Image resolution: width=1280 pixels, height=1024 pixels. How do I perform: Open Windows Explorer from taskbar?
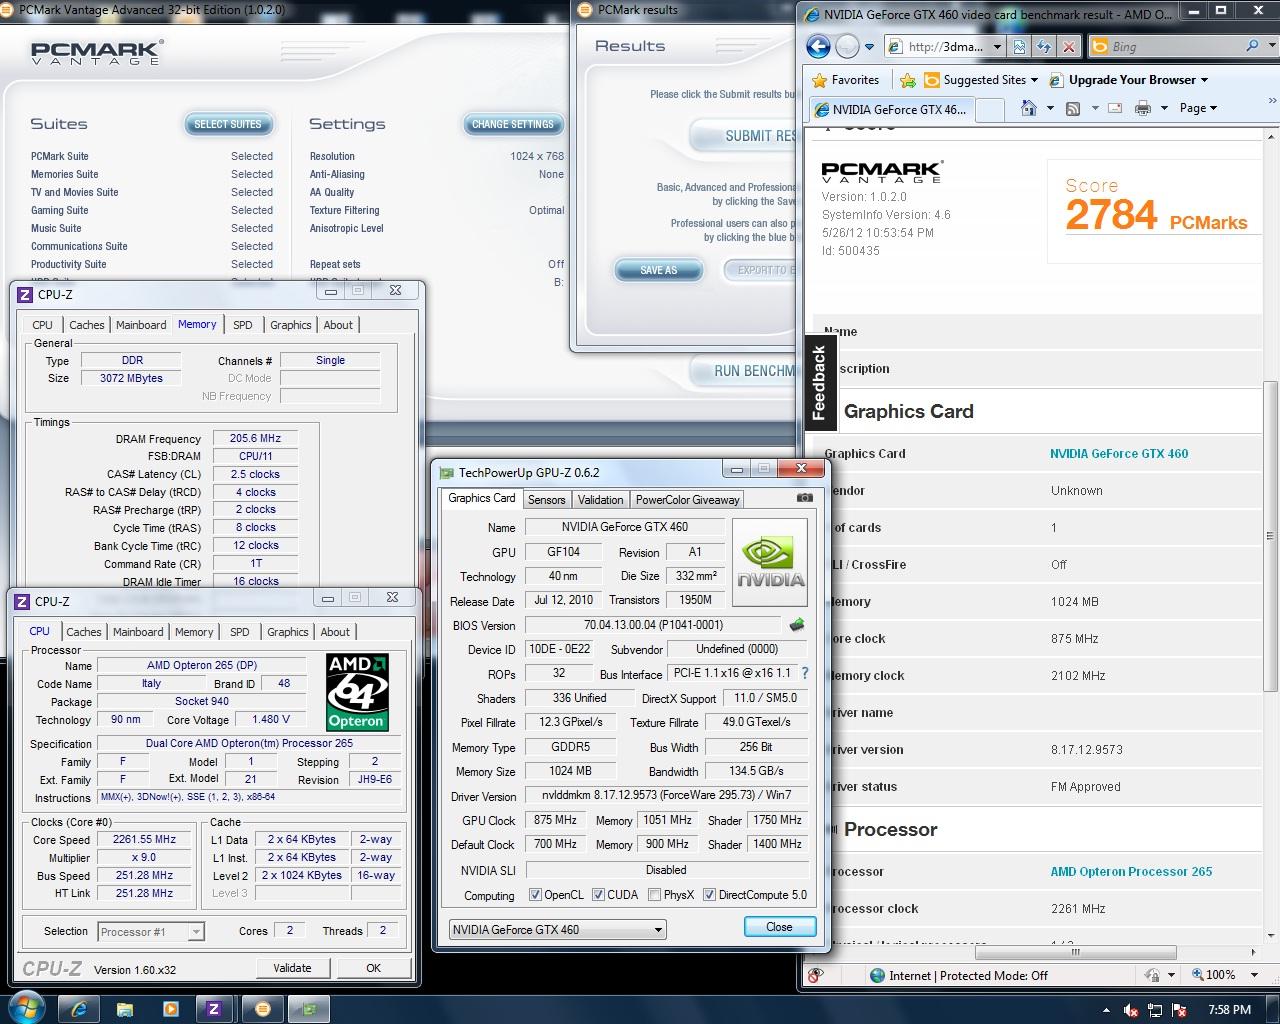125,1009
